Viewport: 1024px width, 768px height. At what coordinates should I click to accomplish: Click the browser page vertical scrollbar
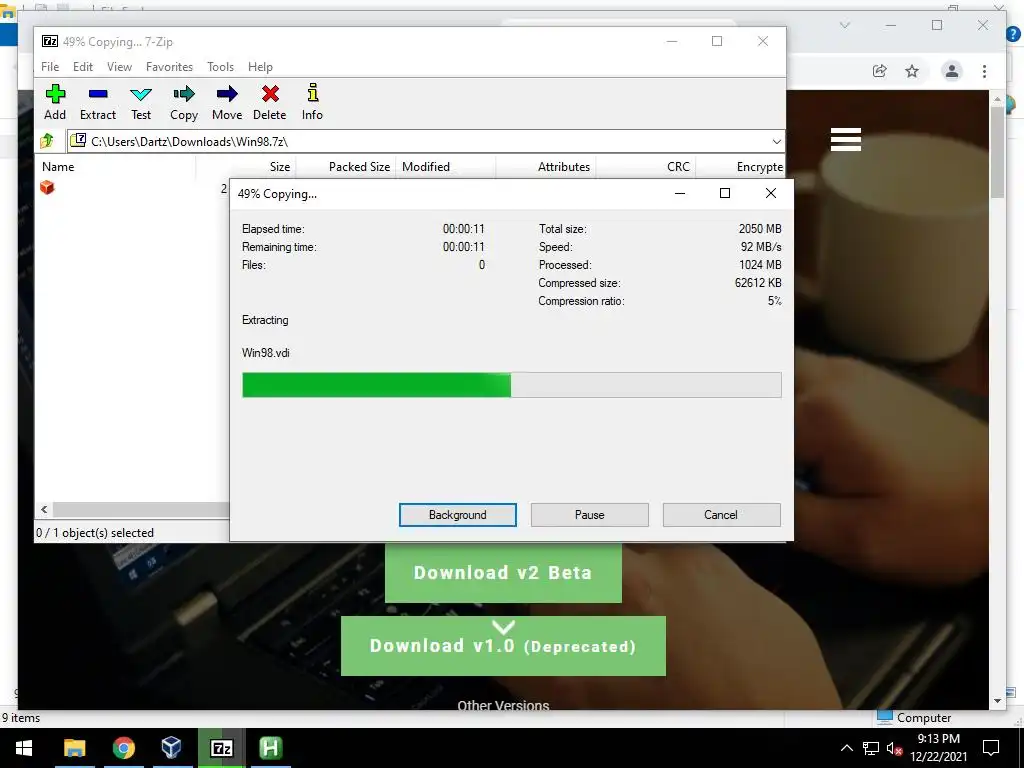pyautogui.click(x=997, y=153)
